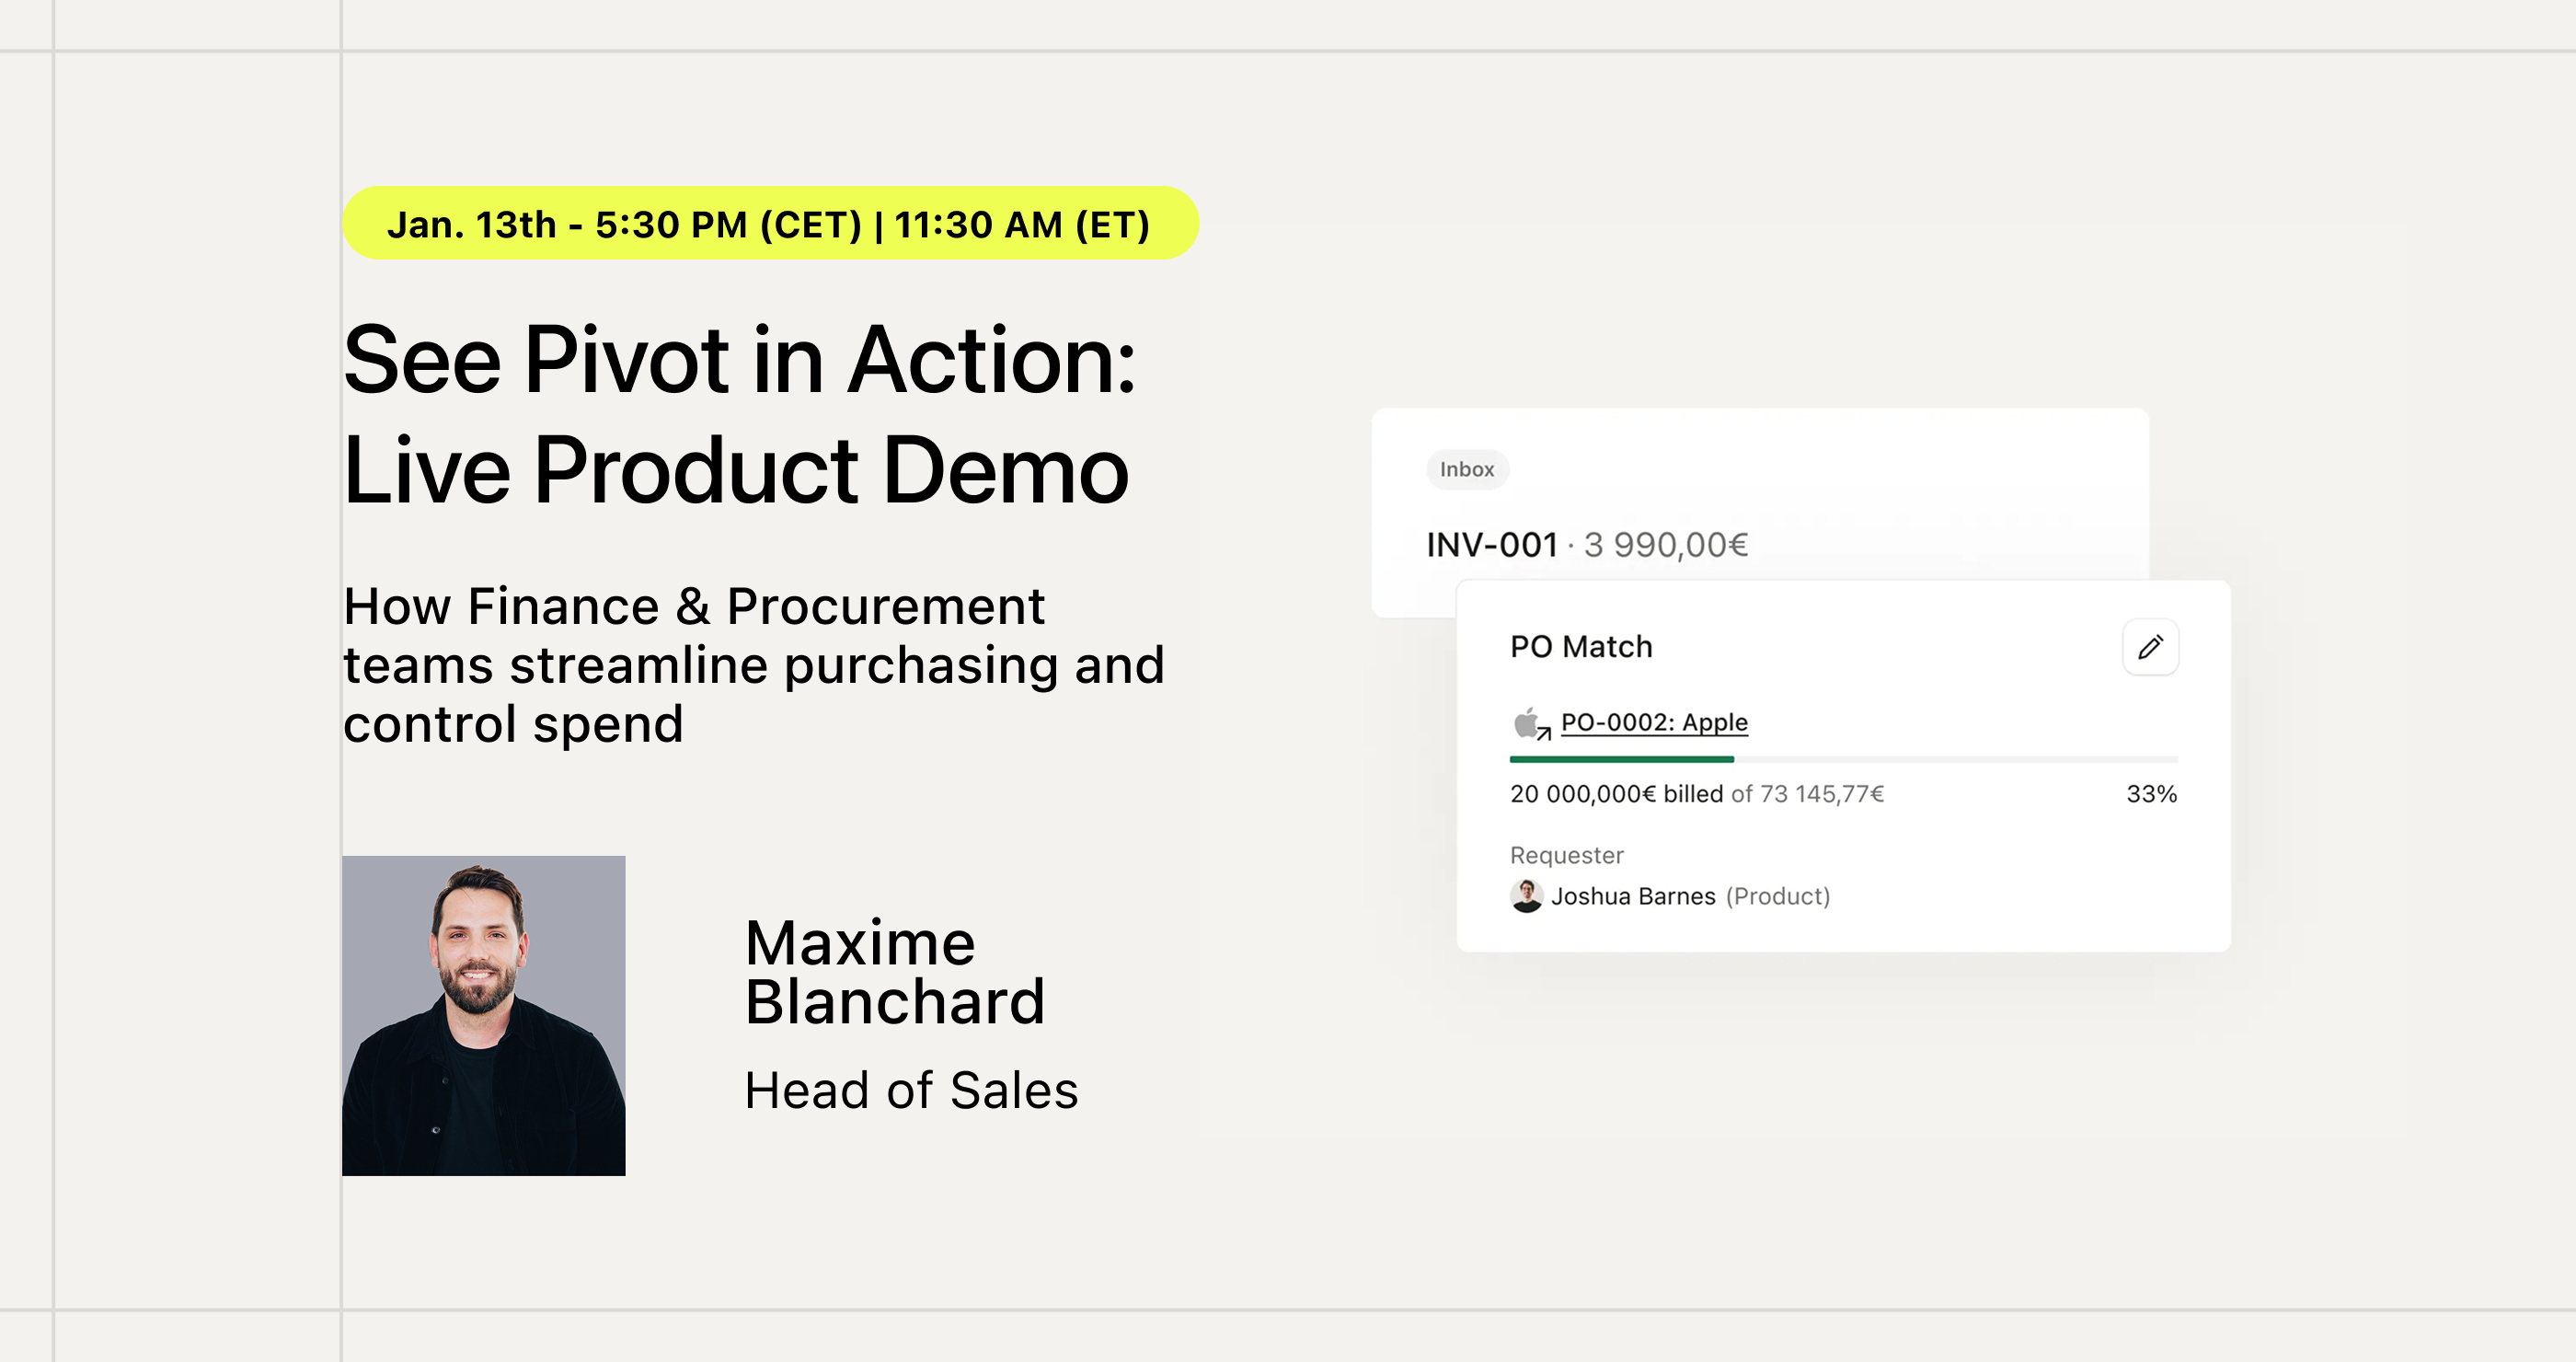Click the Finance & Procurement subtitle text

[x=754, y=664]
